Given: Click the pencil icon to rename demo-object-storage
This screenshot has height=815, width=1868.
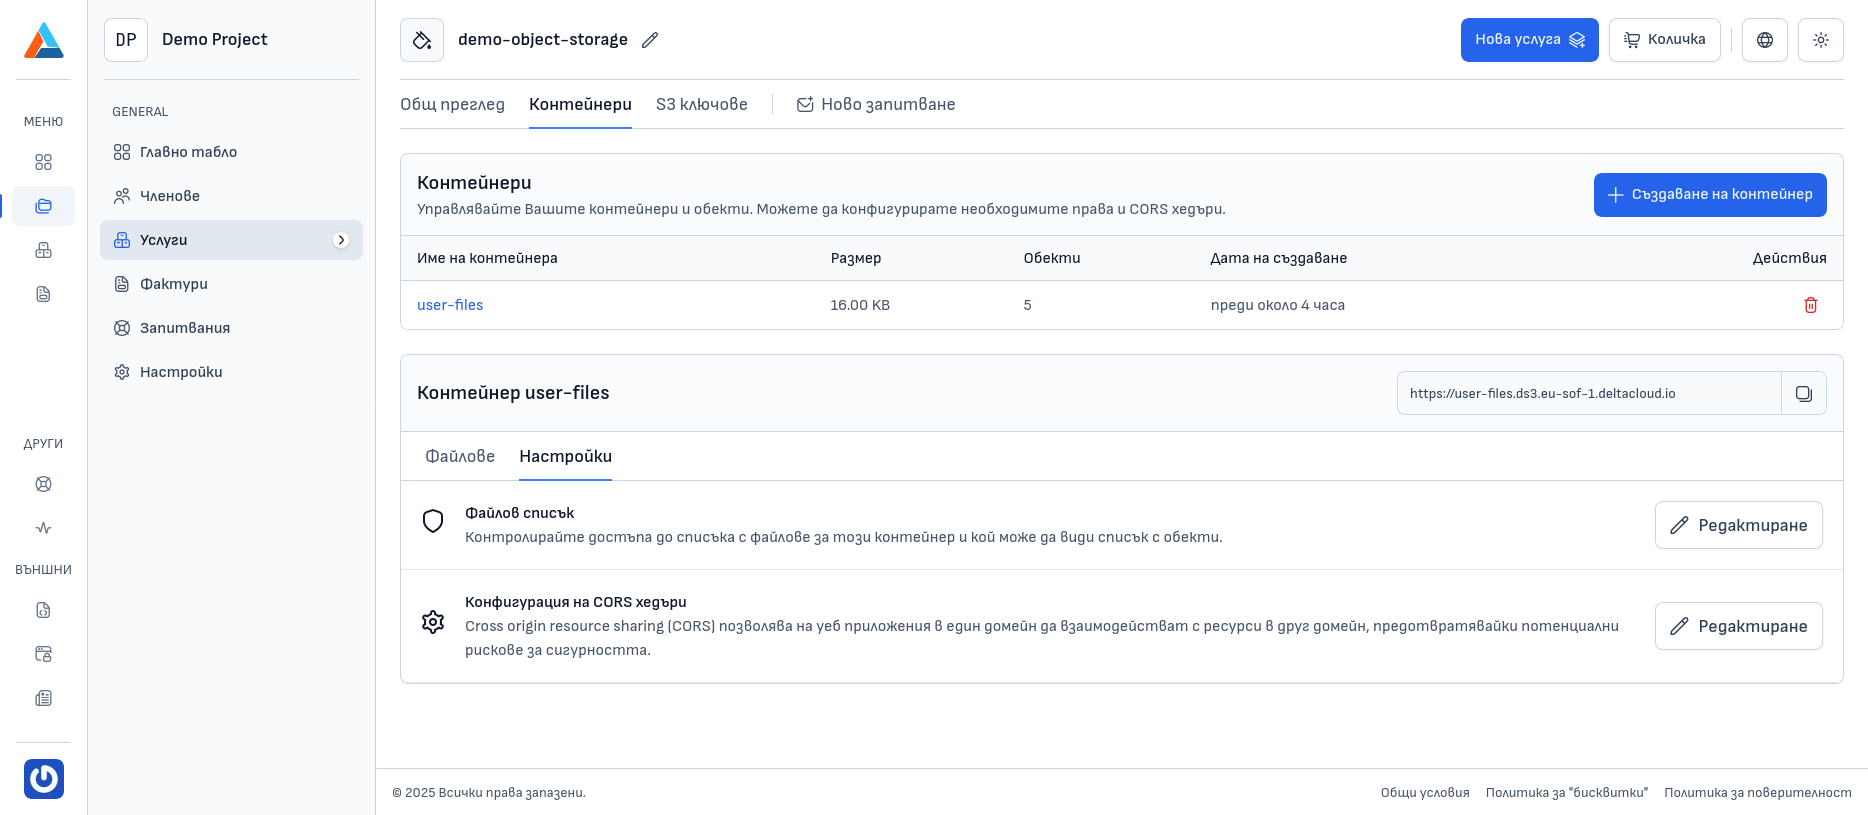Looking at the screenshot, I should [x=650, y=40].
